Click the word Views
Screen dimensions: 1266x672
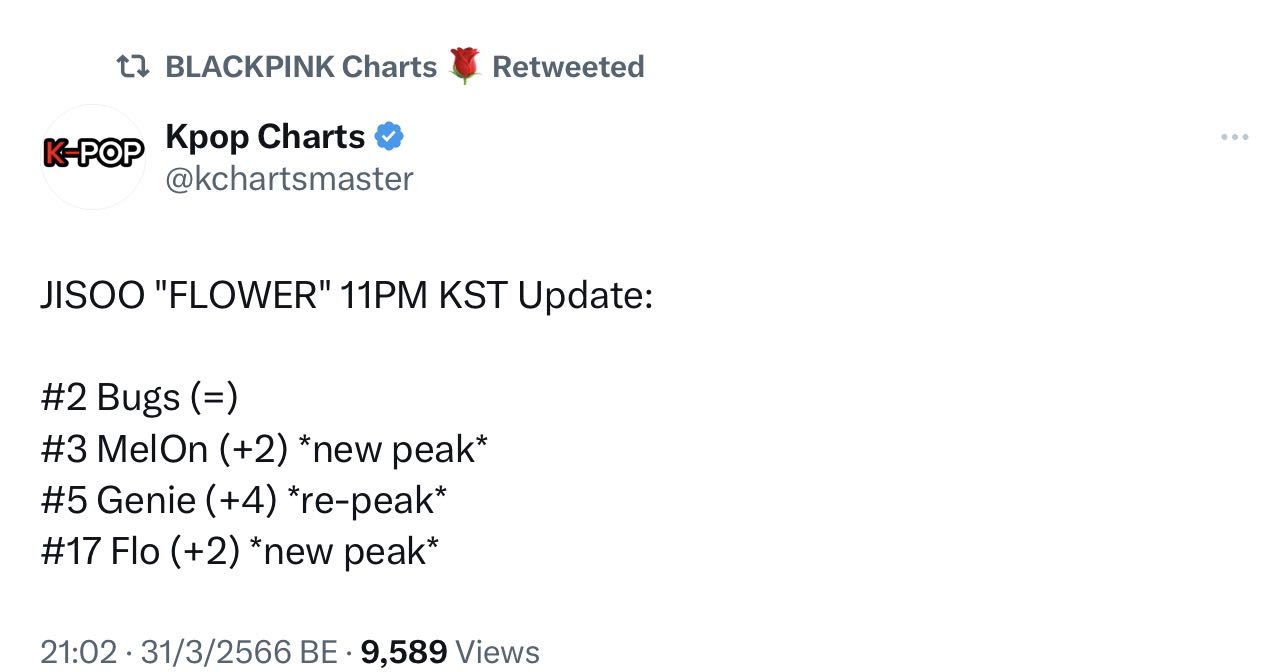pos(497,652)
